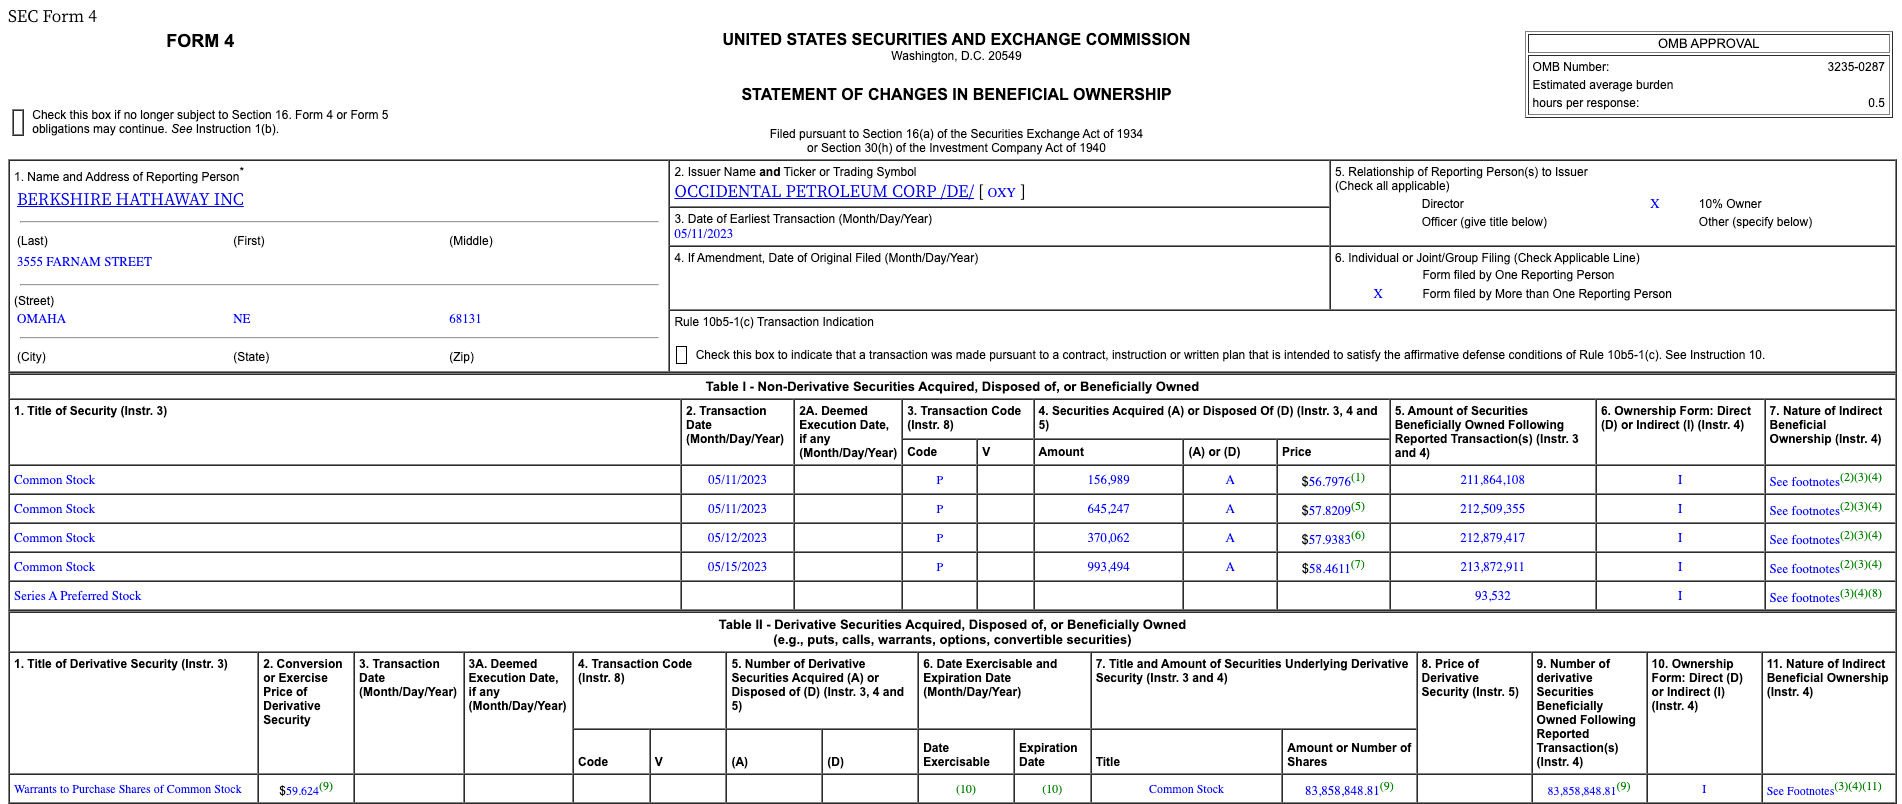1902x804 pixels.
Task: Click the transaction date 05/12/2023
Action: tap(737, 538)
